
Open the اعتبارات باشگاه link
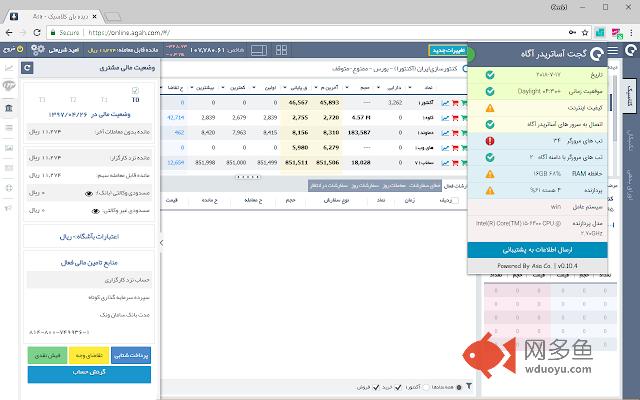click(x=89, y=237)
